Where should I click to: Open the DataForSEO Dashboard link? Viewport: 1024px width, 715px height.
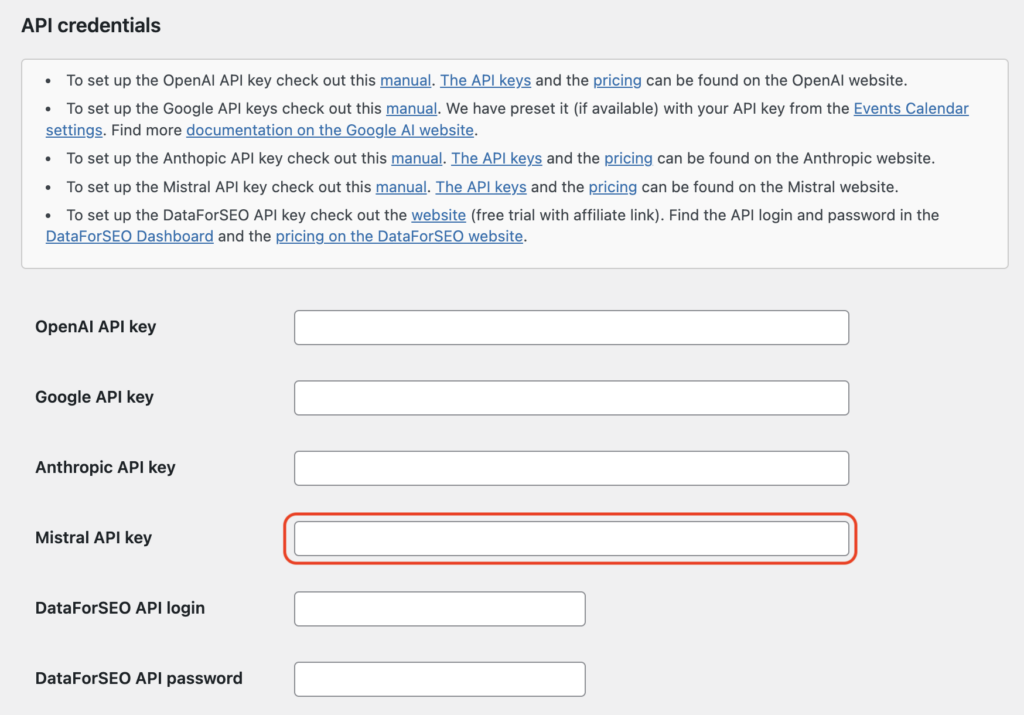click(129, 236)
